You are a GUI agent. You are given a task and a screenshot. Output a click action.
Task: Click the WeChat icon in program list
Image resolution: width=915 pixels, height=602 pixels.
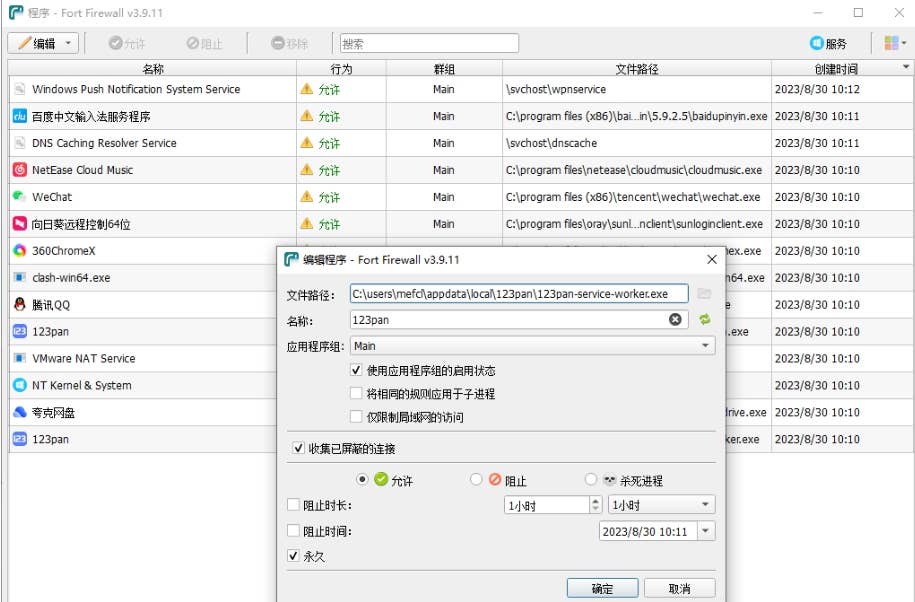19,197
